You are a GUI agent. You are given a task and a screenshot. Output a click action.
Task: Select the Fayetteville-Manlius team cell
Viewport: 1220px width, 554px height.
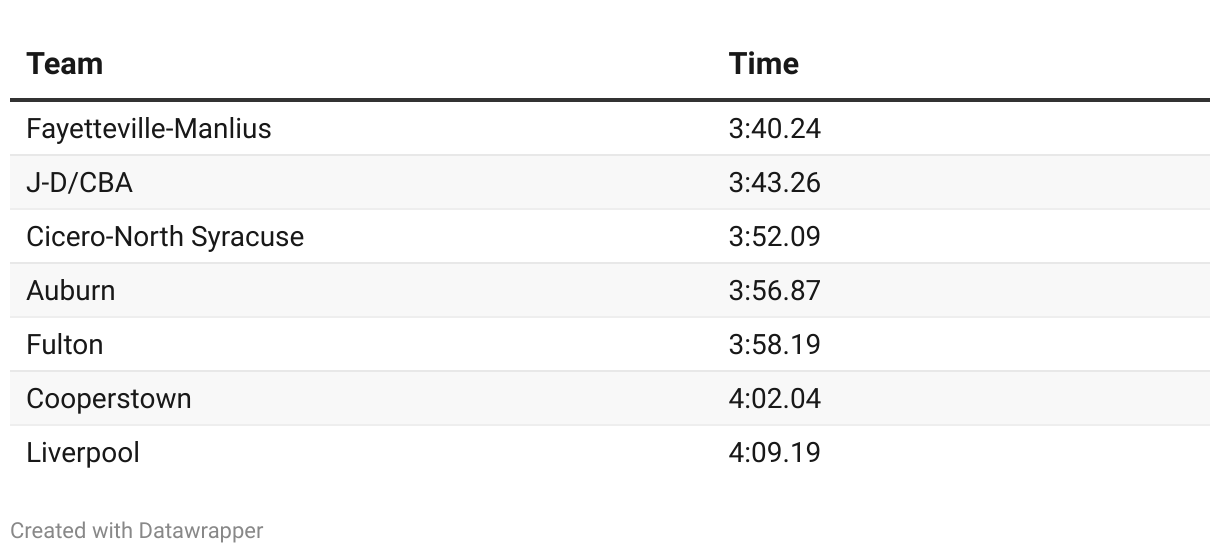click(x=149, y=129)
